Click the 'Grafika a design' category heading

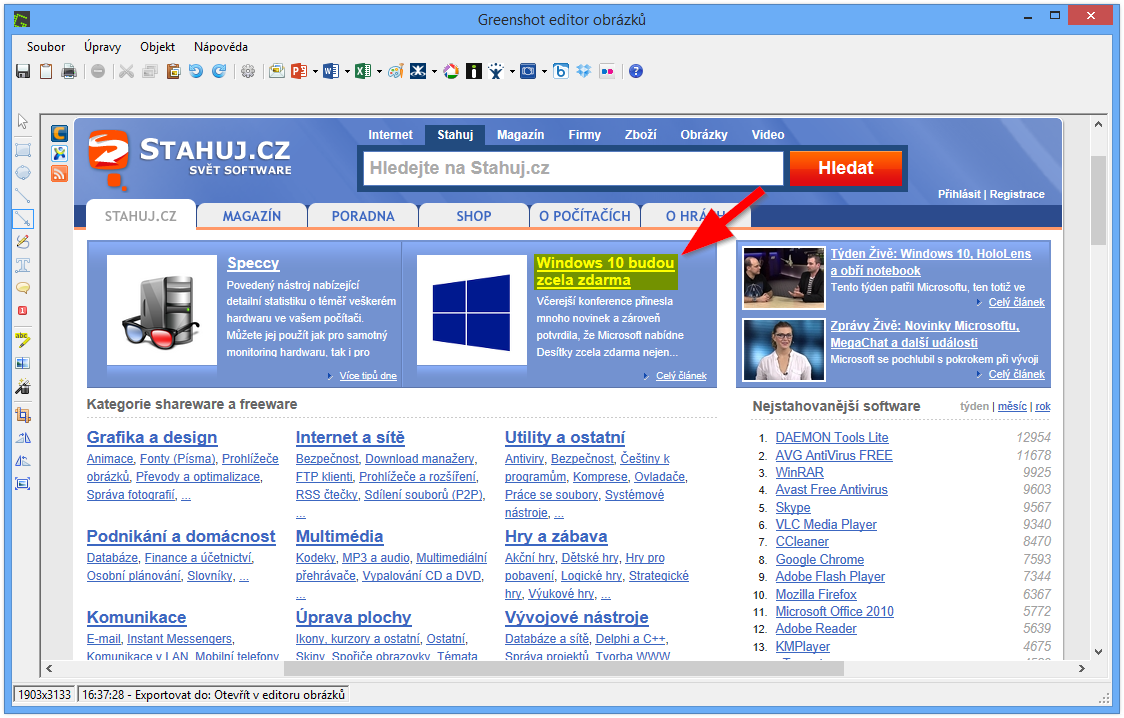click(x=152, y=437)
